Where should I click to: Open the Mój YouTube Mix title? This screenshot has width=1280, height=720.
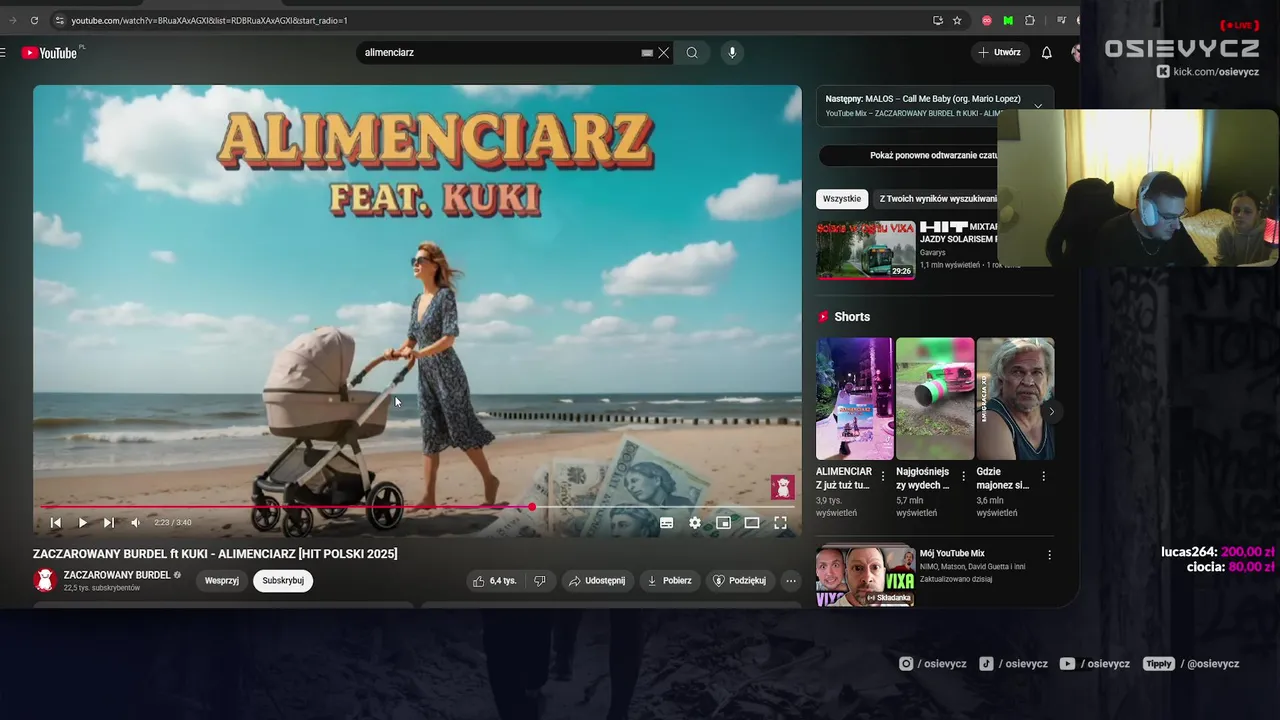coord(952,553)
